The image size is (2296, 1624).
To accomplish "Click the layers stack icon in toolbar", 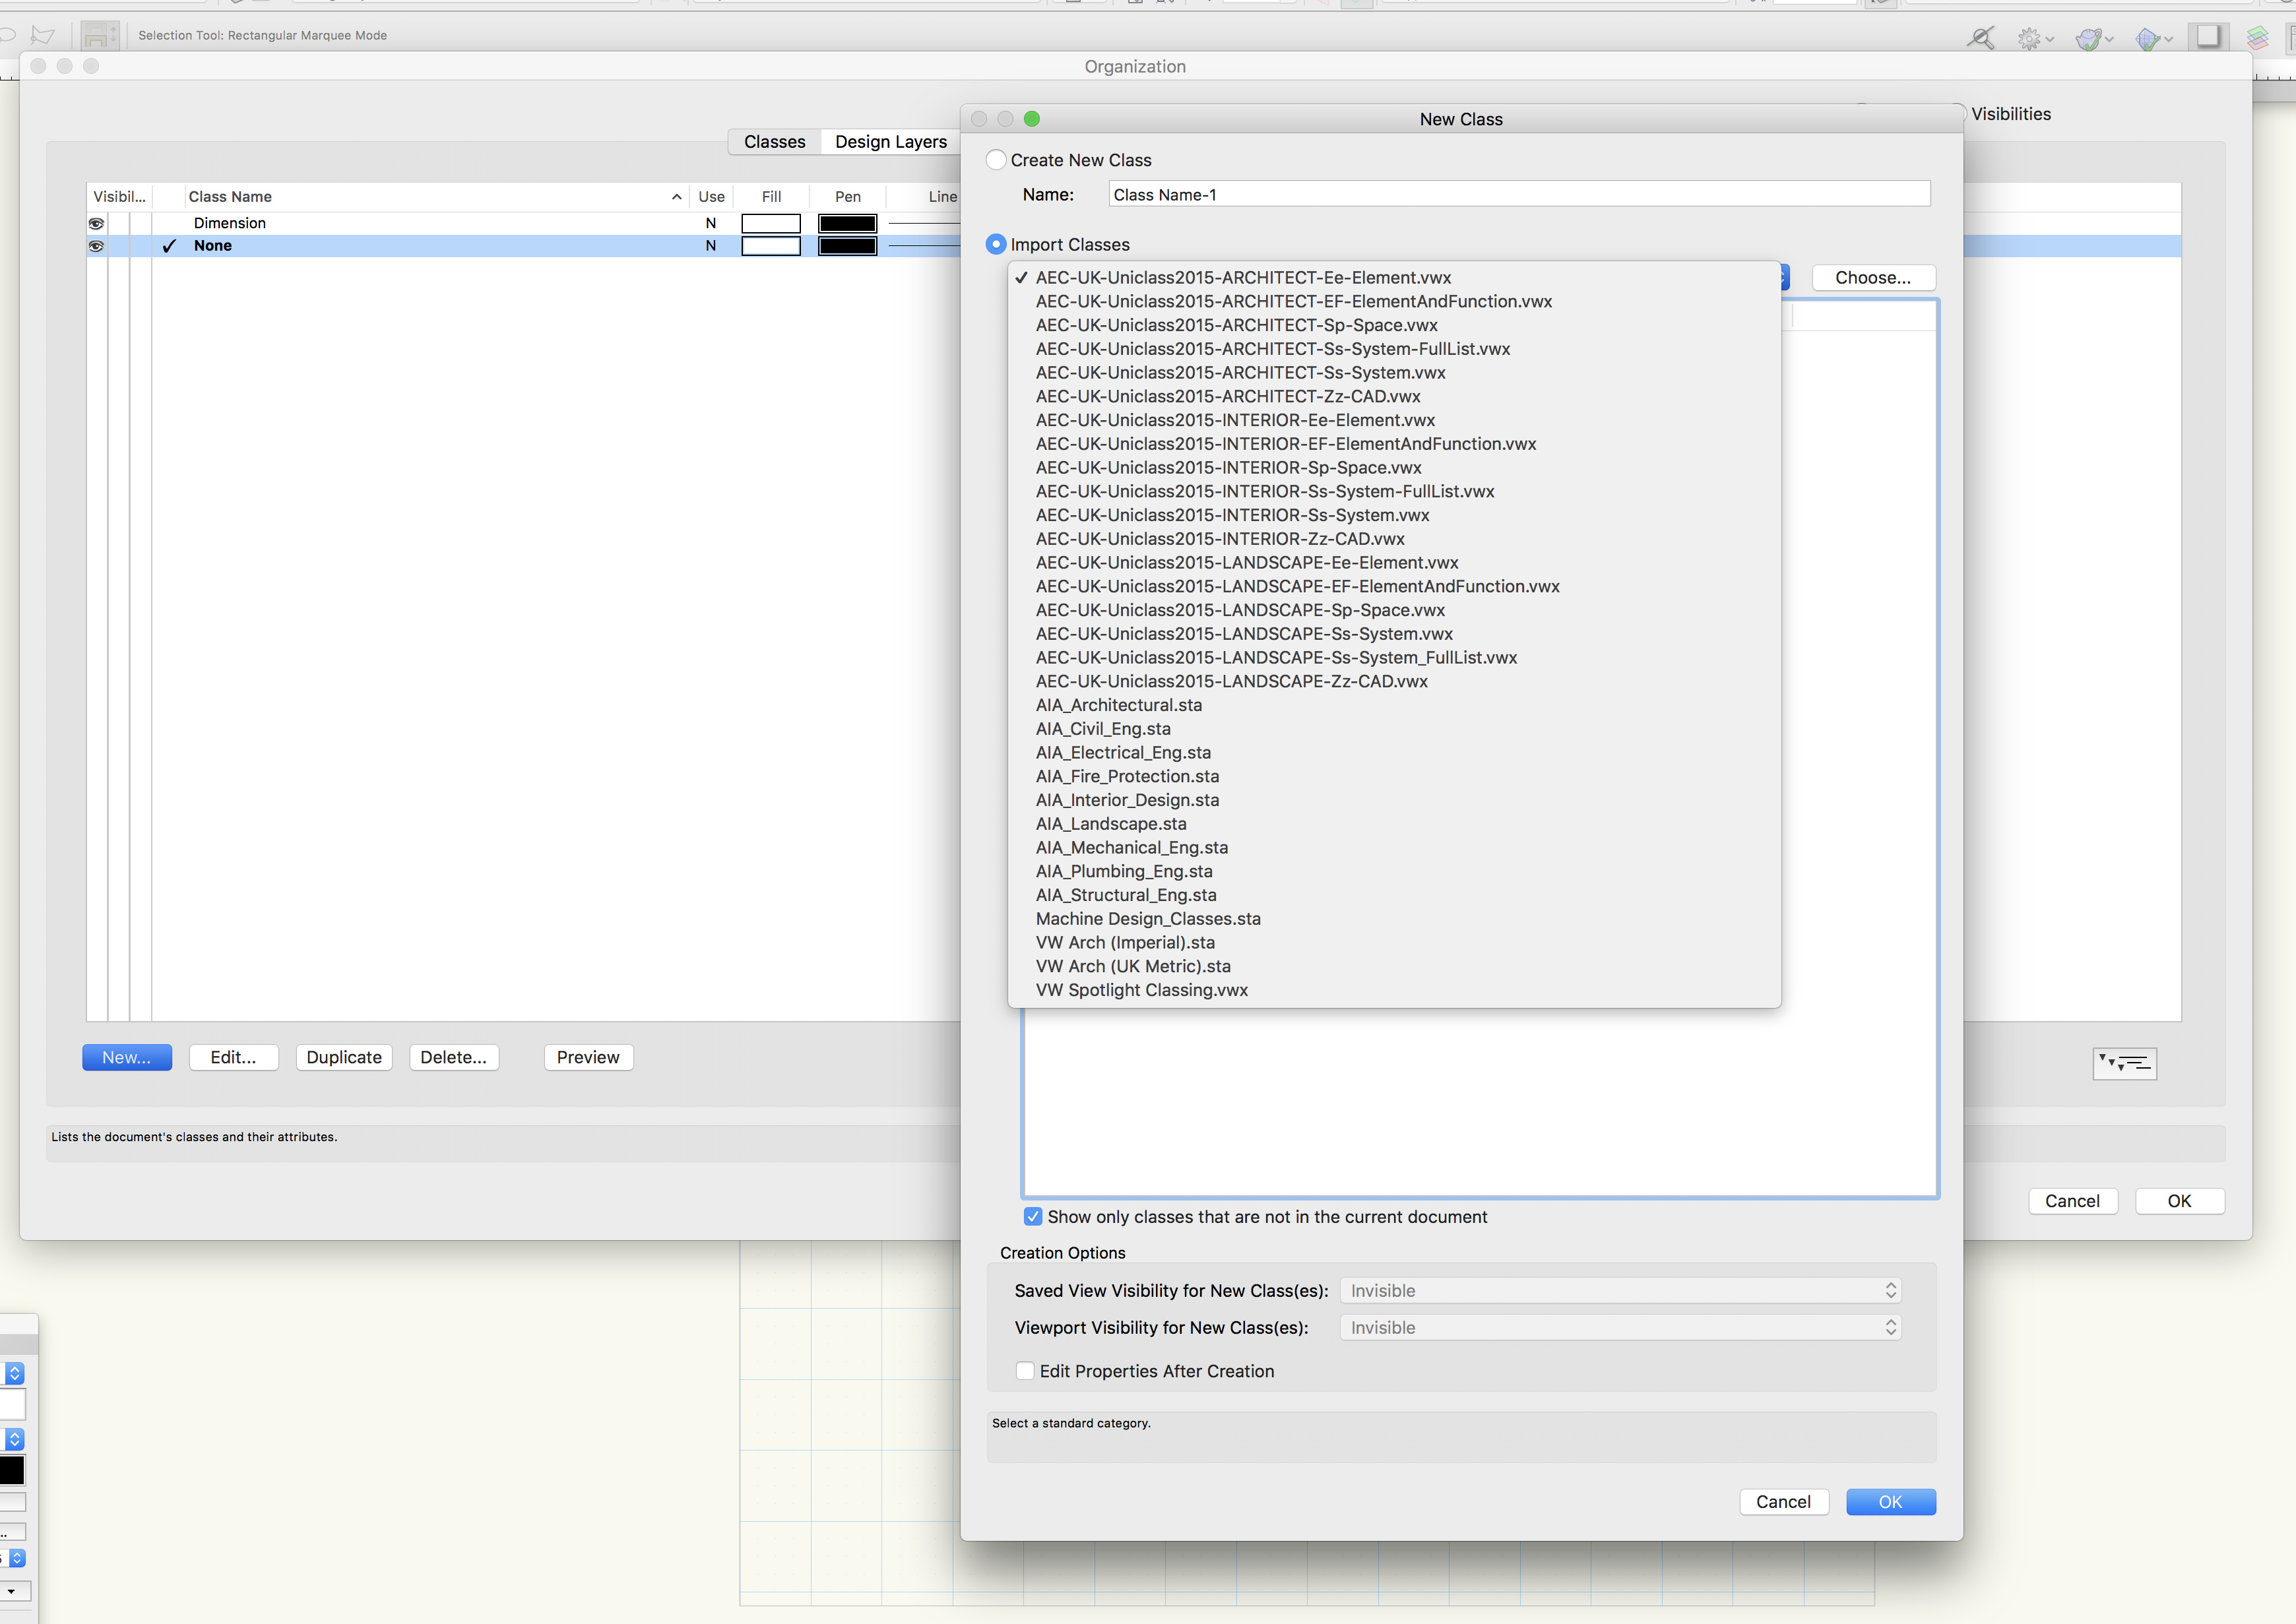I will 2257,38.
